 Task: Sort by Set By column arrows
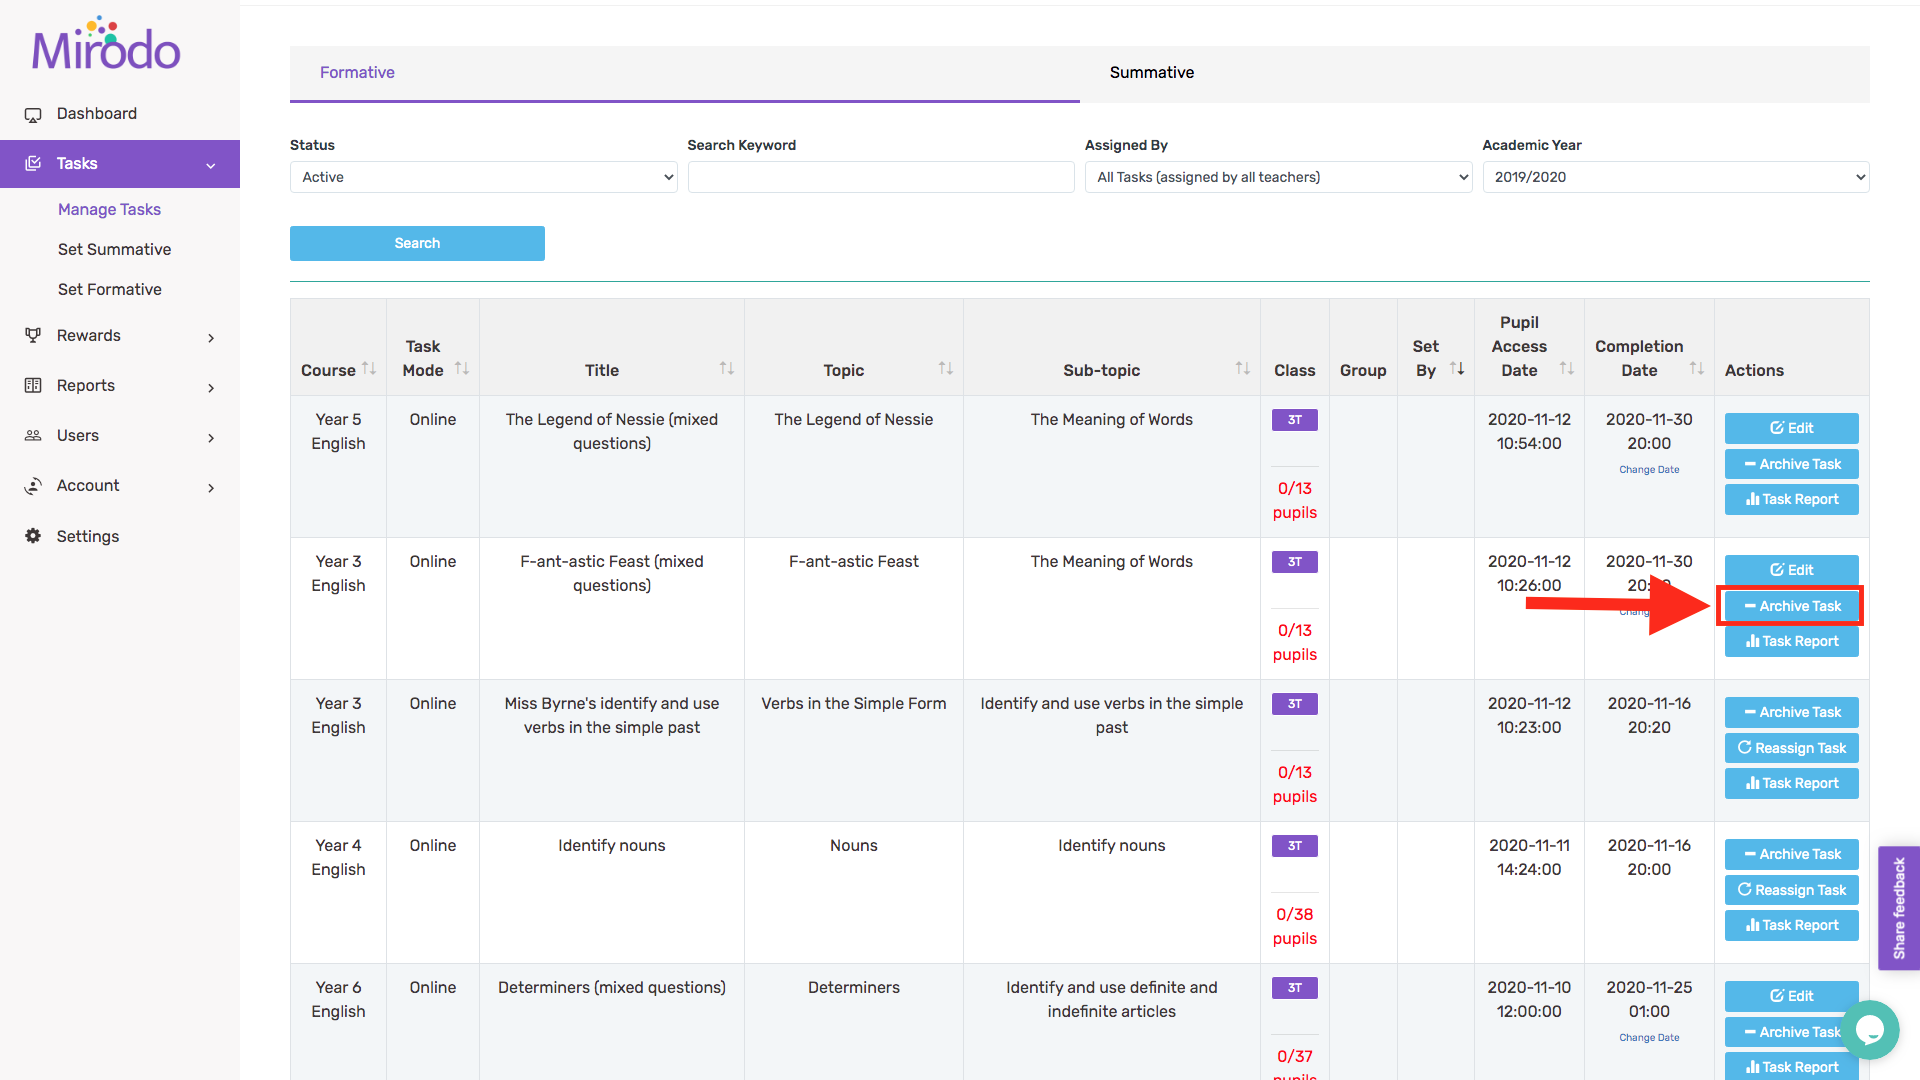click(1457, 369)
